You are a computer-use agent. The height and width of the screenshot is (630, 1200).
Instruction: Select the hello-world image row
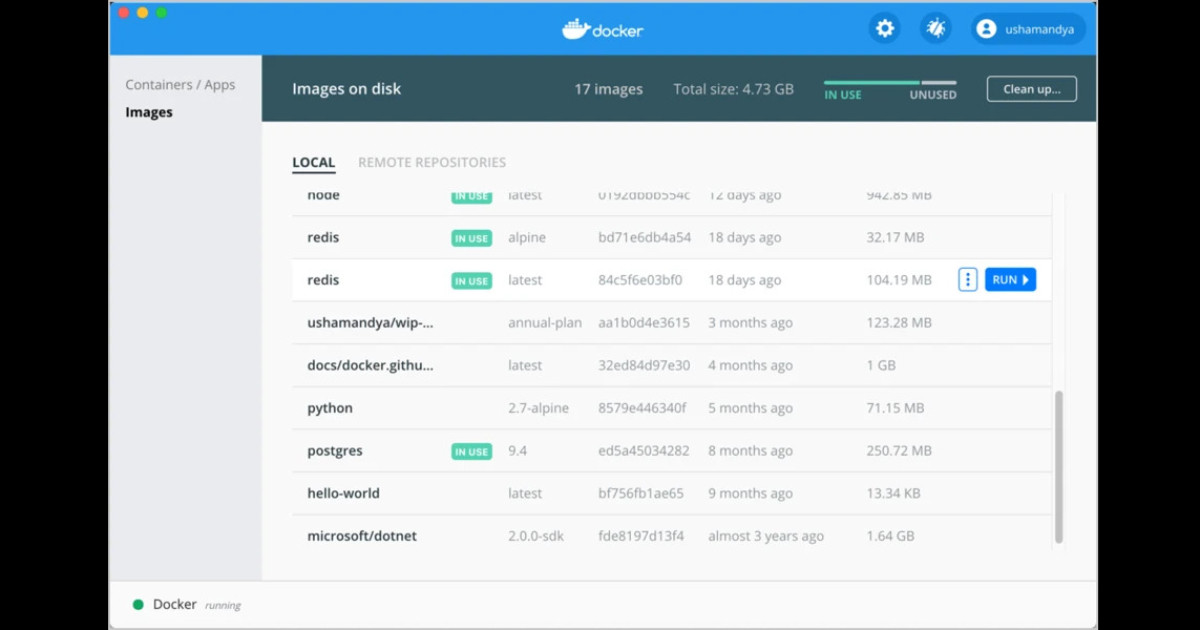672,493
